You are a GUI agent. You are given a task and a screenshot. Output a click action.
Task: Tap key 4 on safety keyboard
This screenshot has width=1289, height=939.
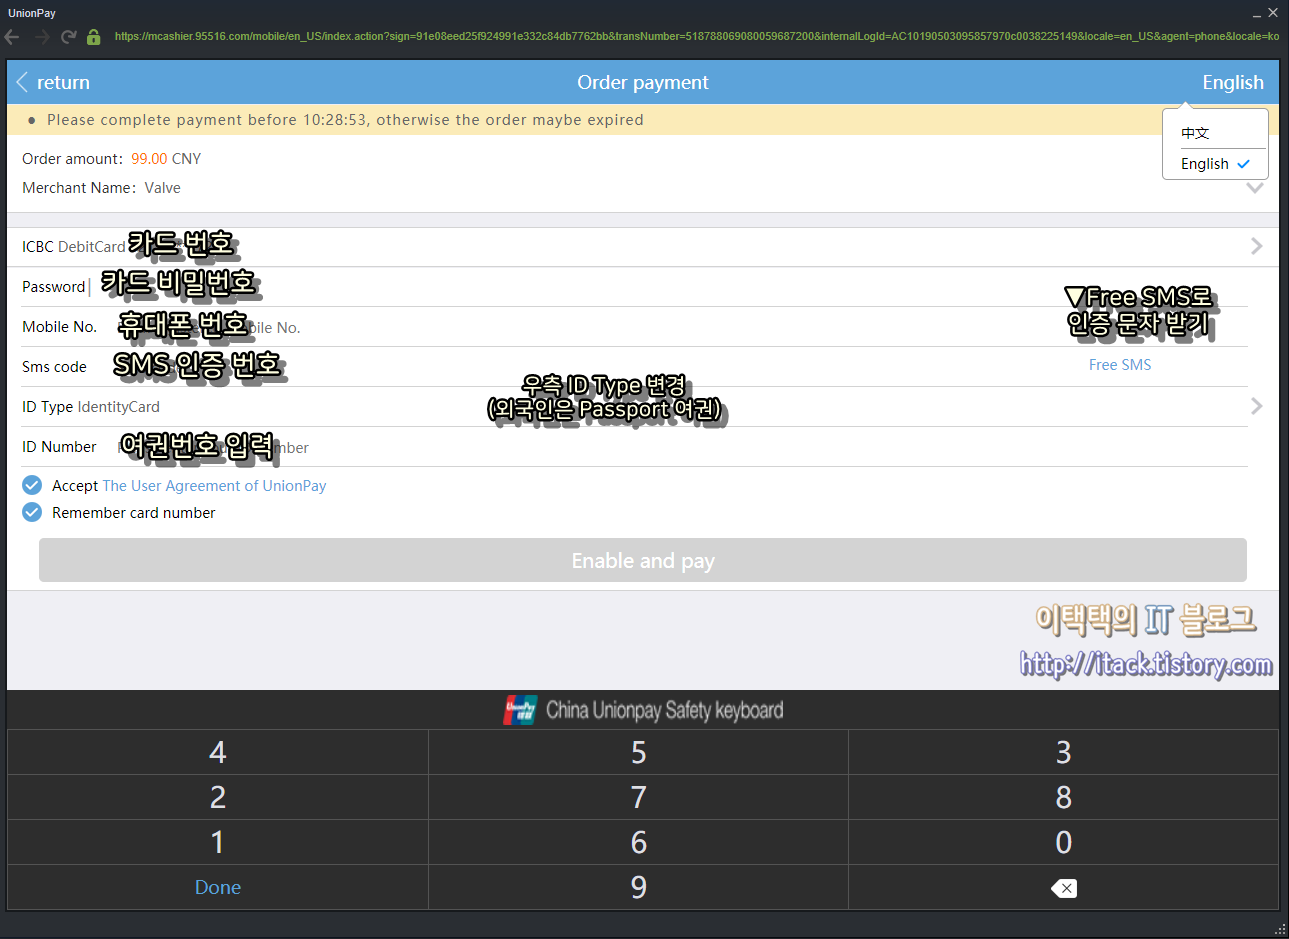click(x=218, y=752)
